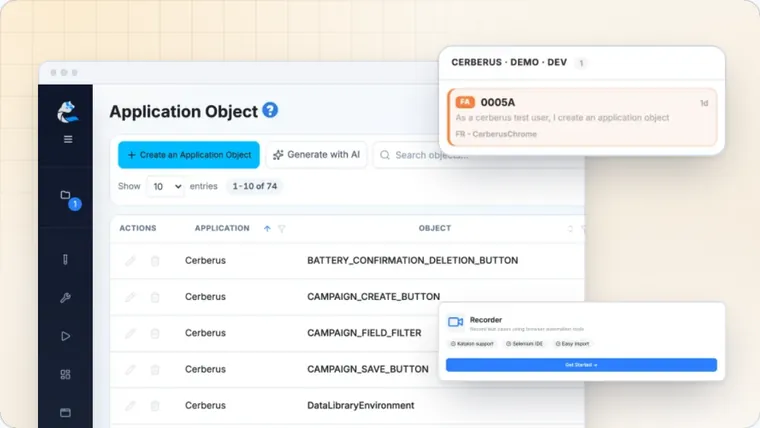Click Generate with AI button
This screenshot has height=428, width=760.
tap(317, 155)
